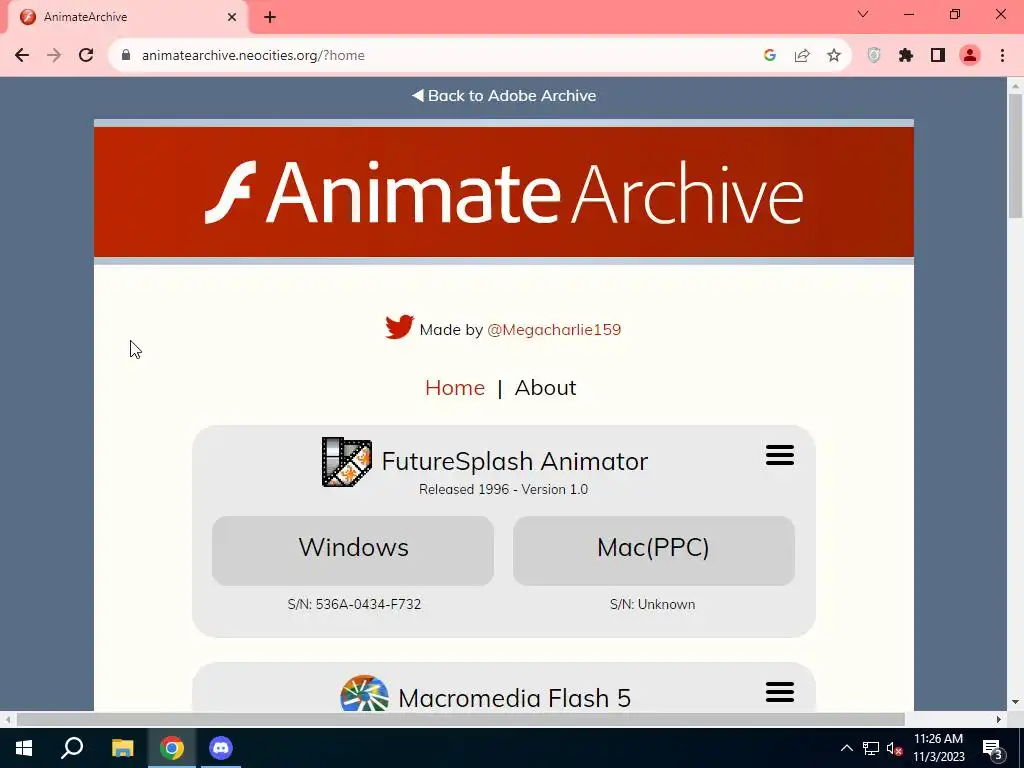Open Windows taskbar search
1024x768 pixels.
pos(72,748)
